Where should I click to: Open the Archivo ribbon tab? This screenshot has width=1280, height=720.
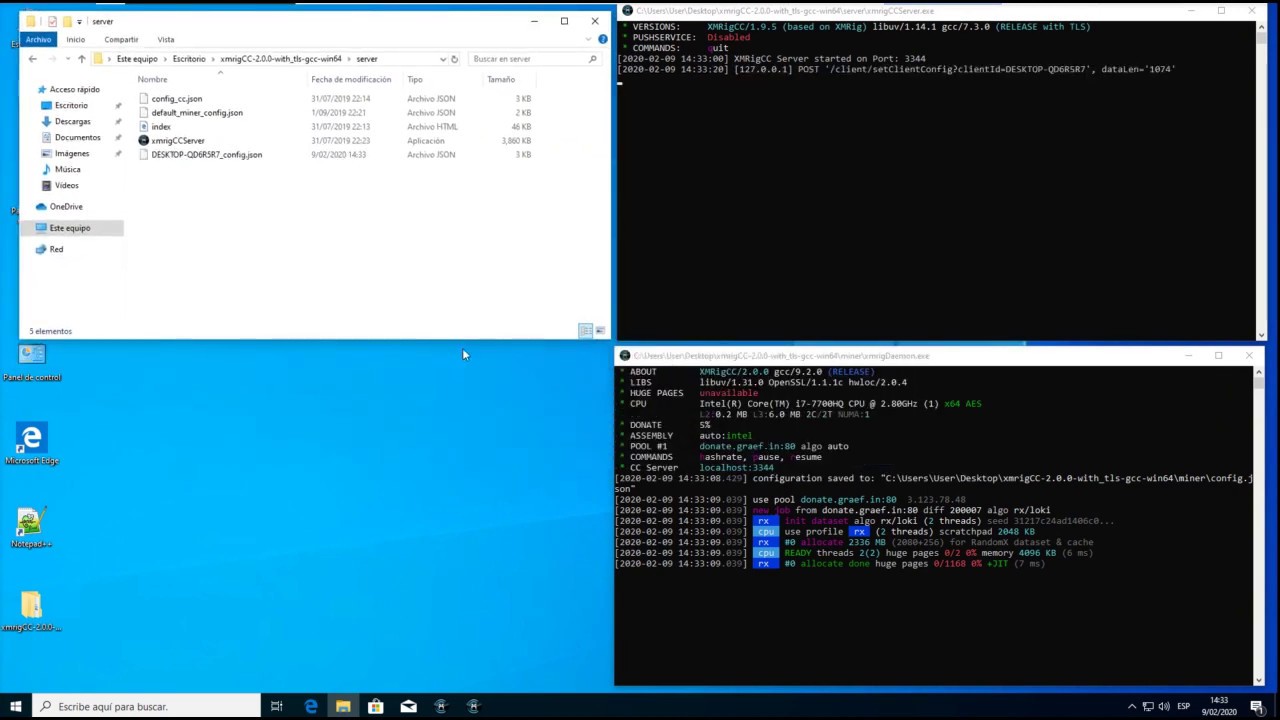coord(38,39)
